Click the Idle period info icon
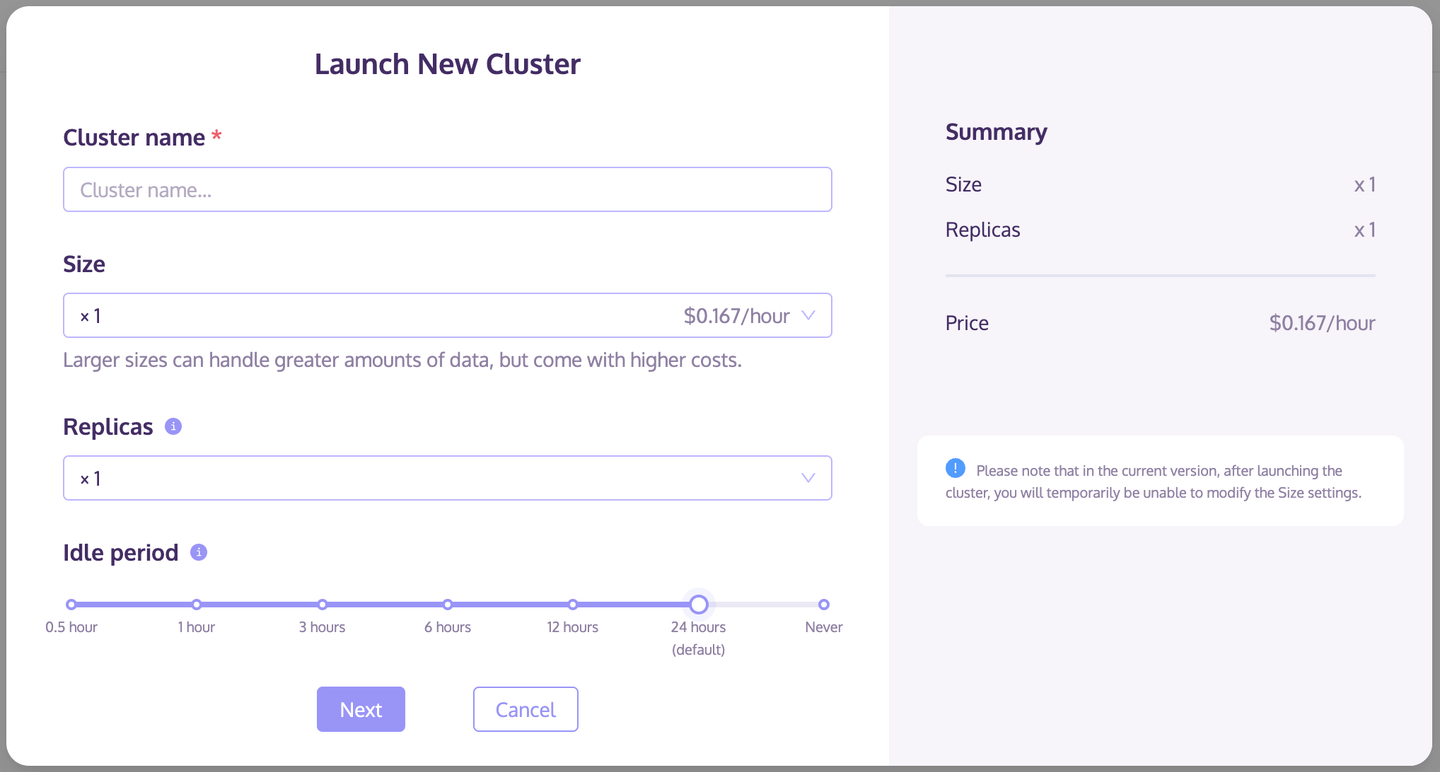 [x=198, y=552]
